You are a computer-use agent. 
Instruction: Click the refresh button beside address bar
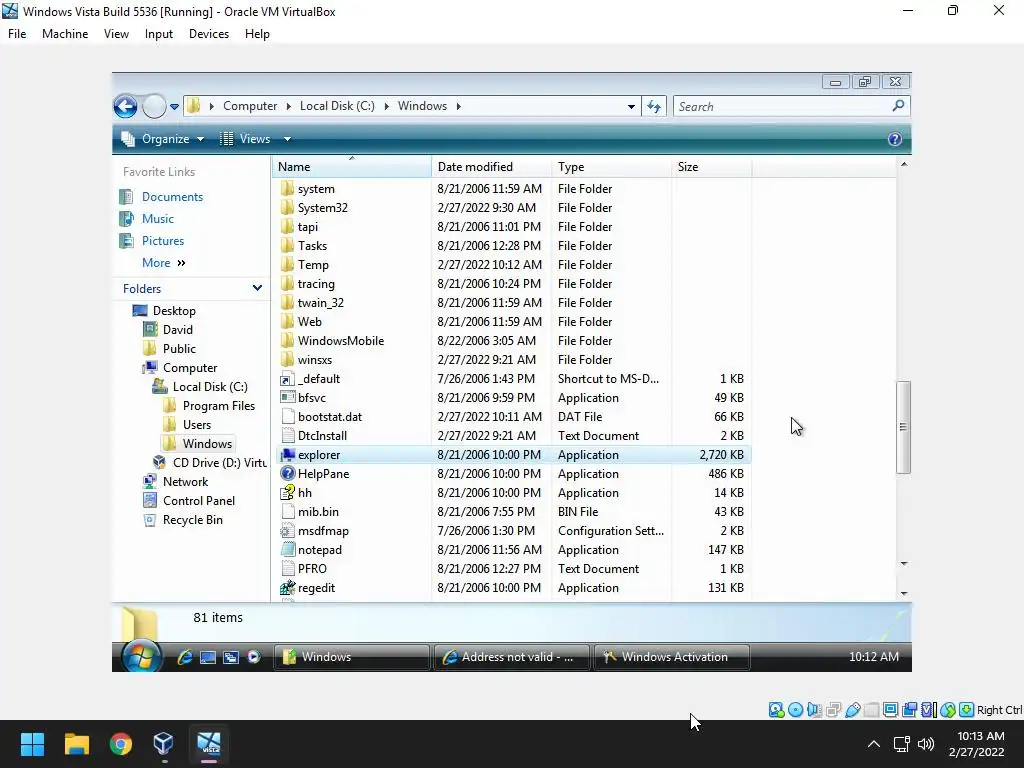click(654, 106)
